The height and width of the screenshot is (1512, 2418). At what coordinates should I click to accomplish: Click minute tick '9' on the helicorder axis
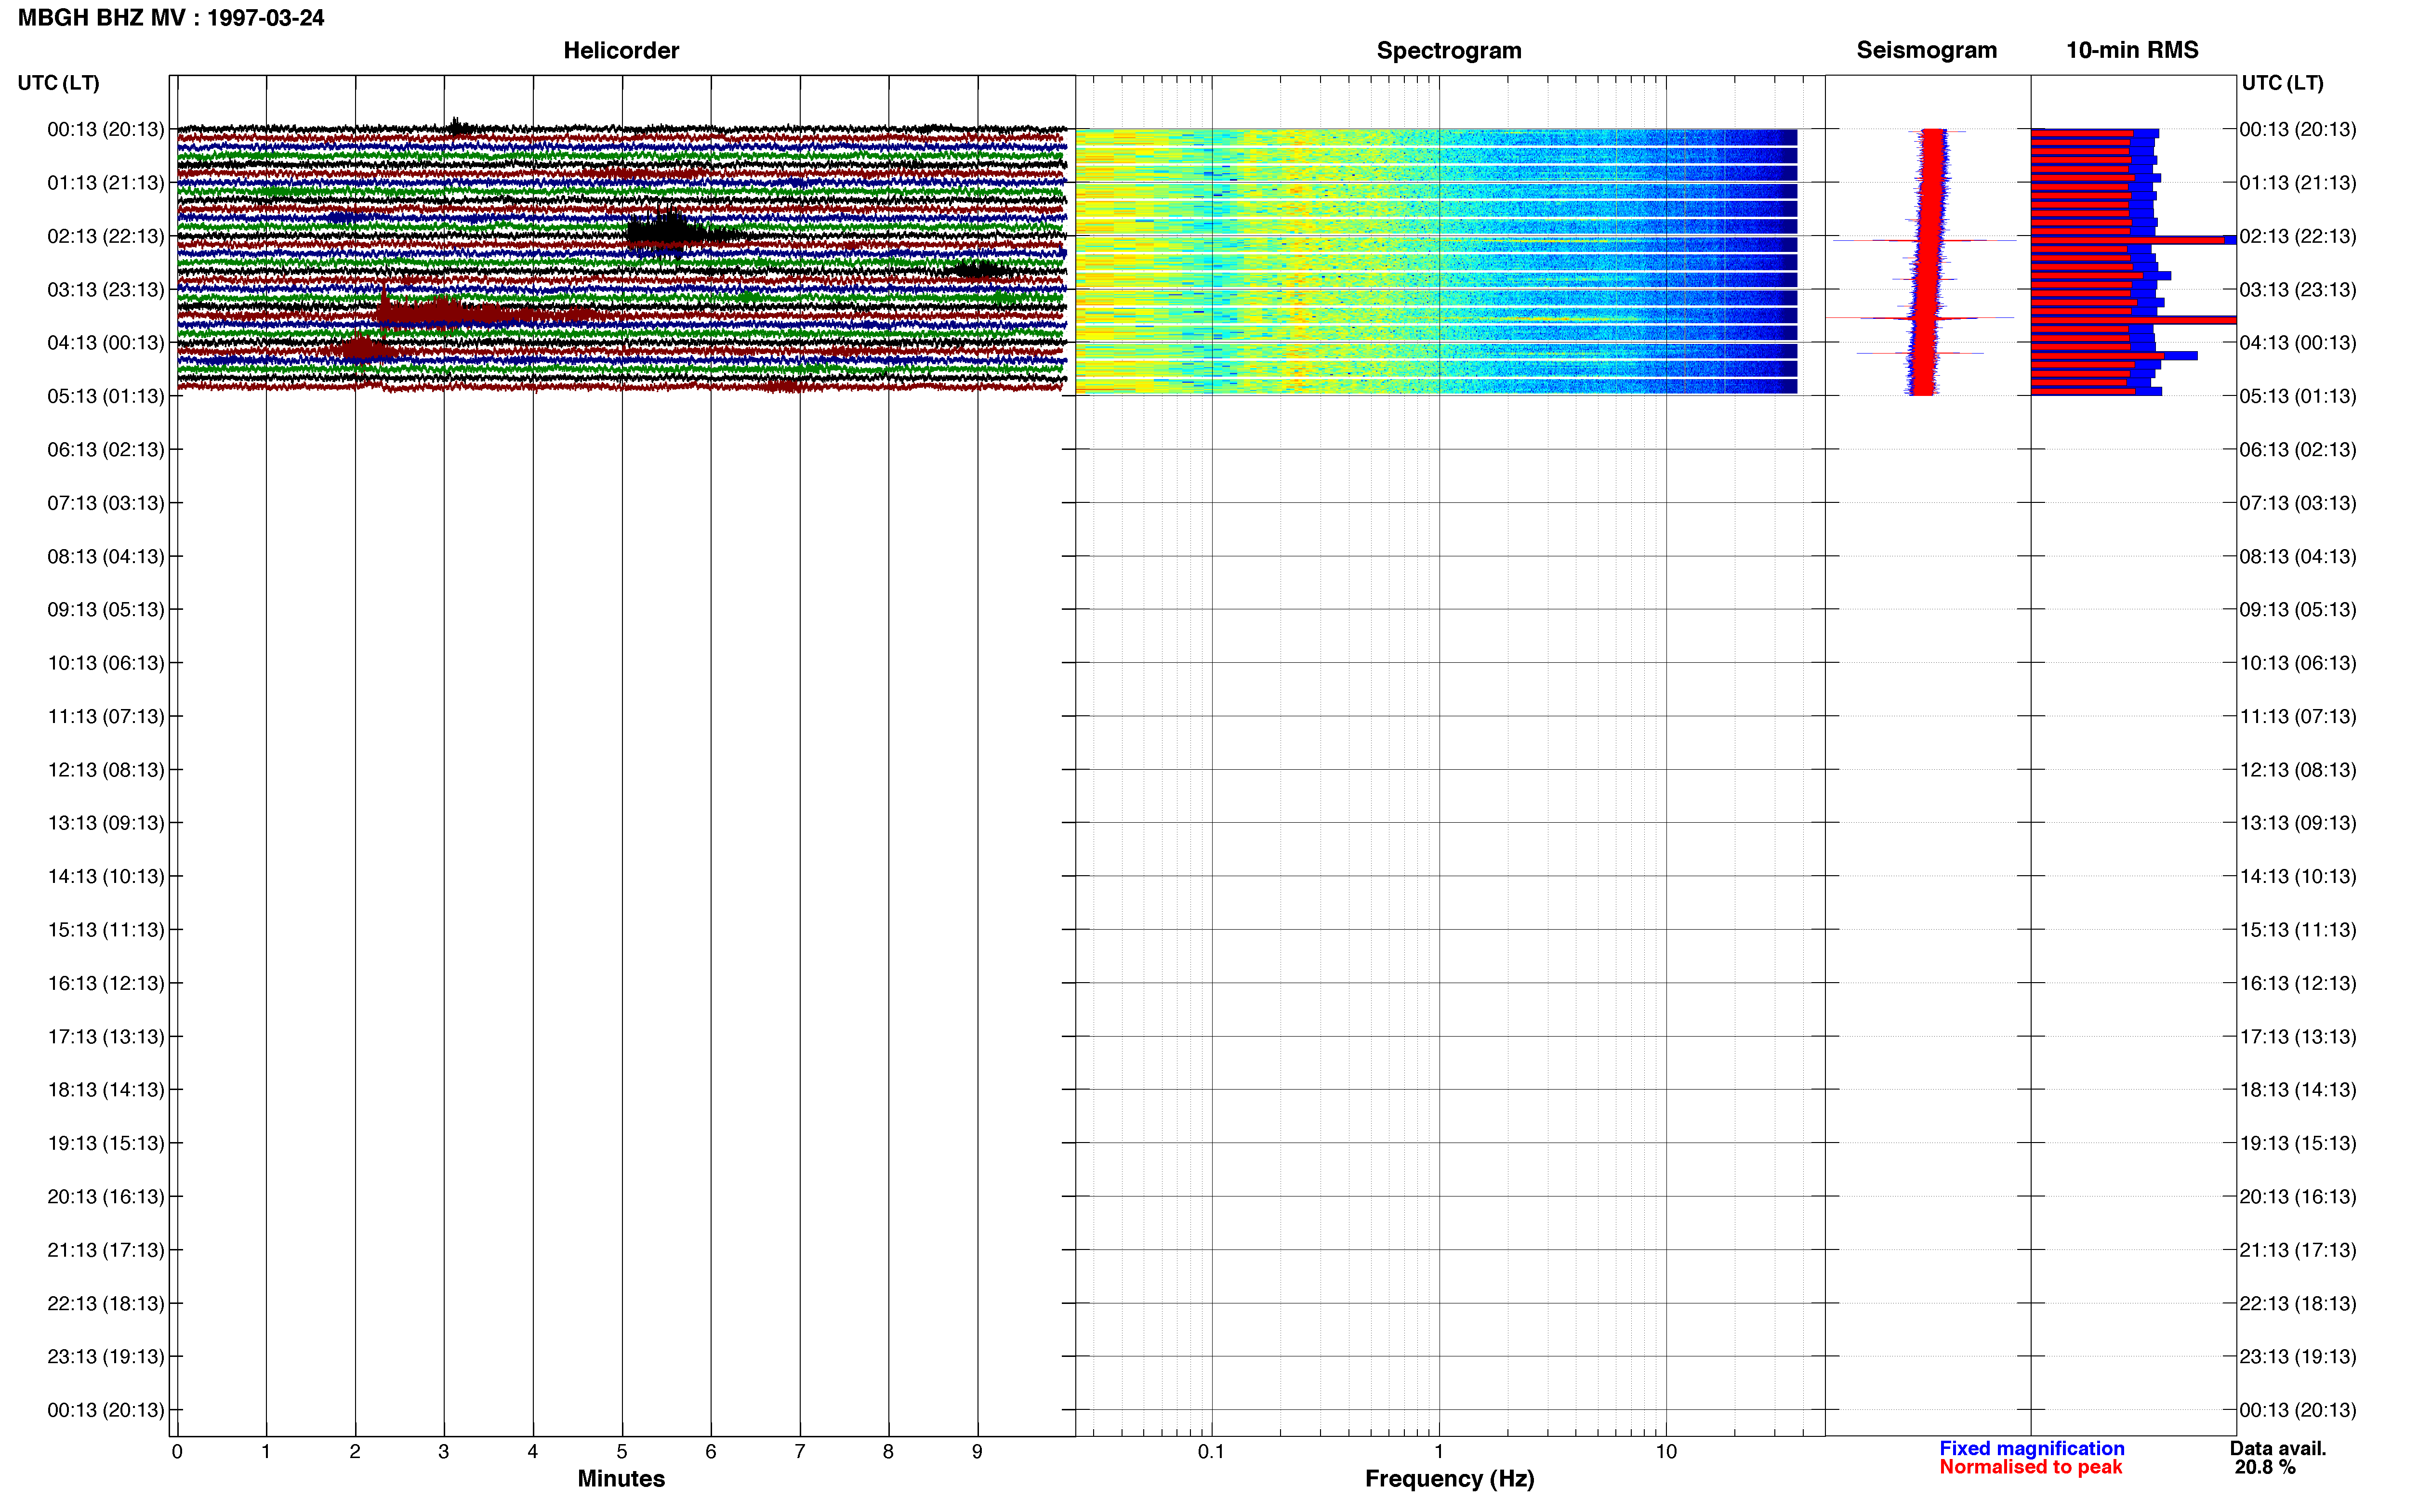coord(977,1451)
